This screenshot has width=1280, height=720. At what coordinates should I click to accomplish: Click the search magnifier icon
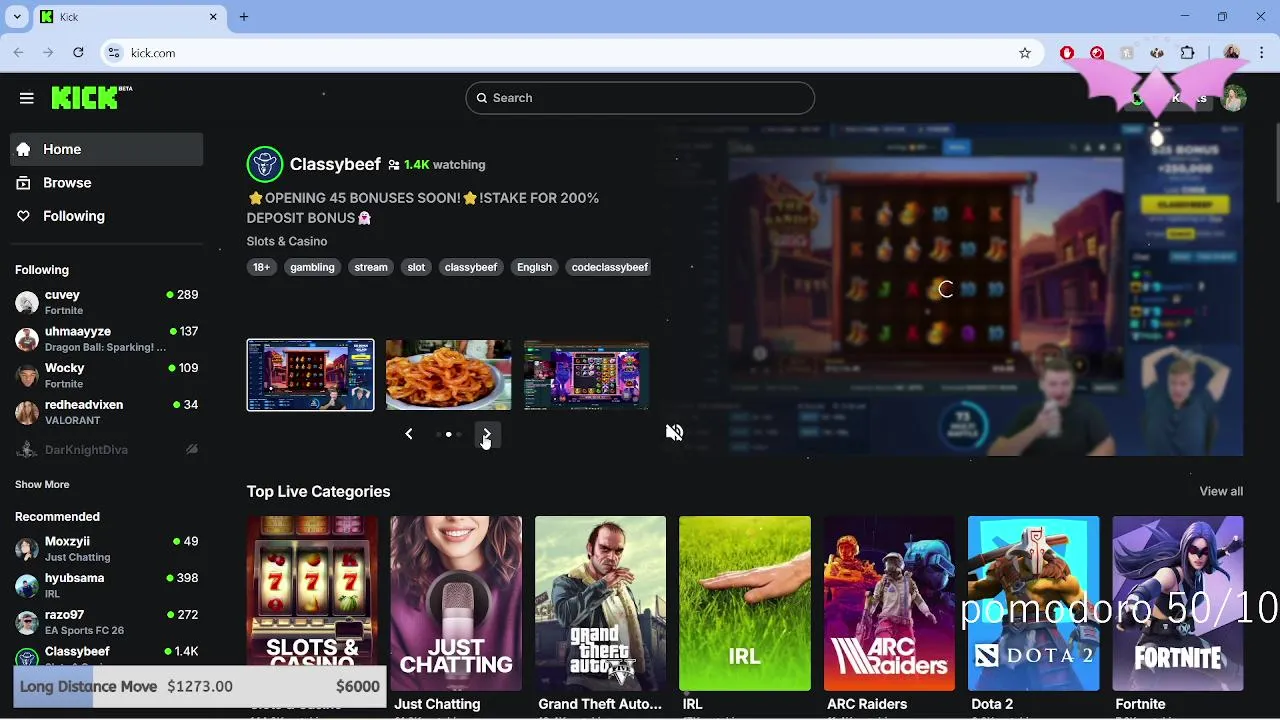pyautogui.click(x=482, y=98)
